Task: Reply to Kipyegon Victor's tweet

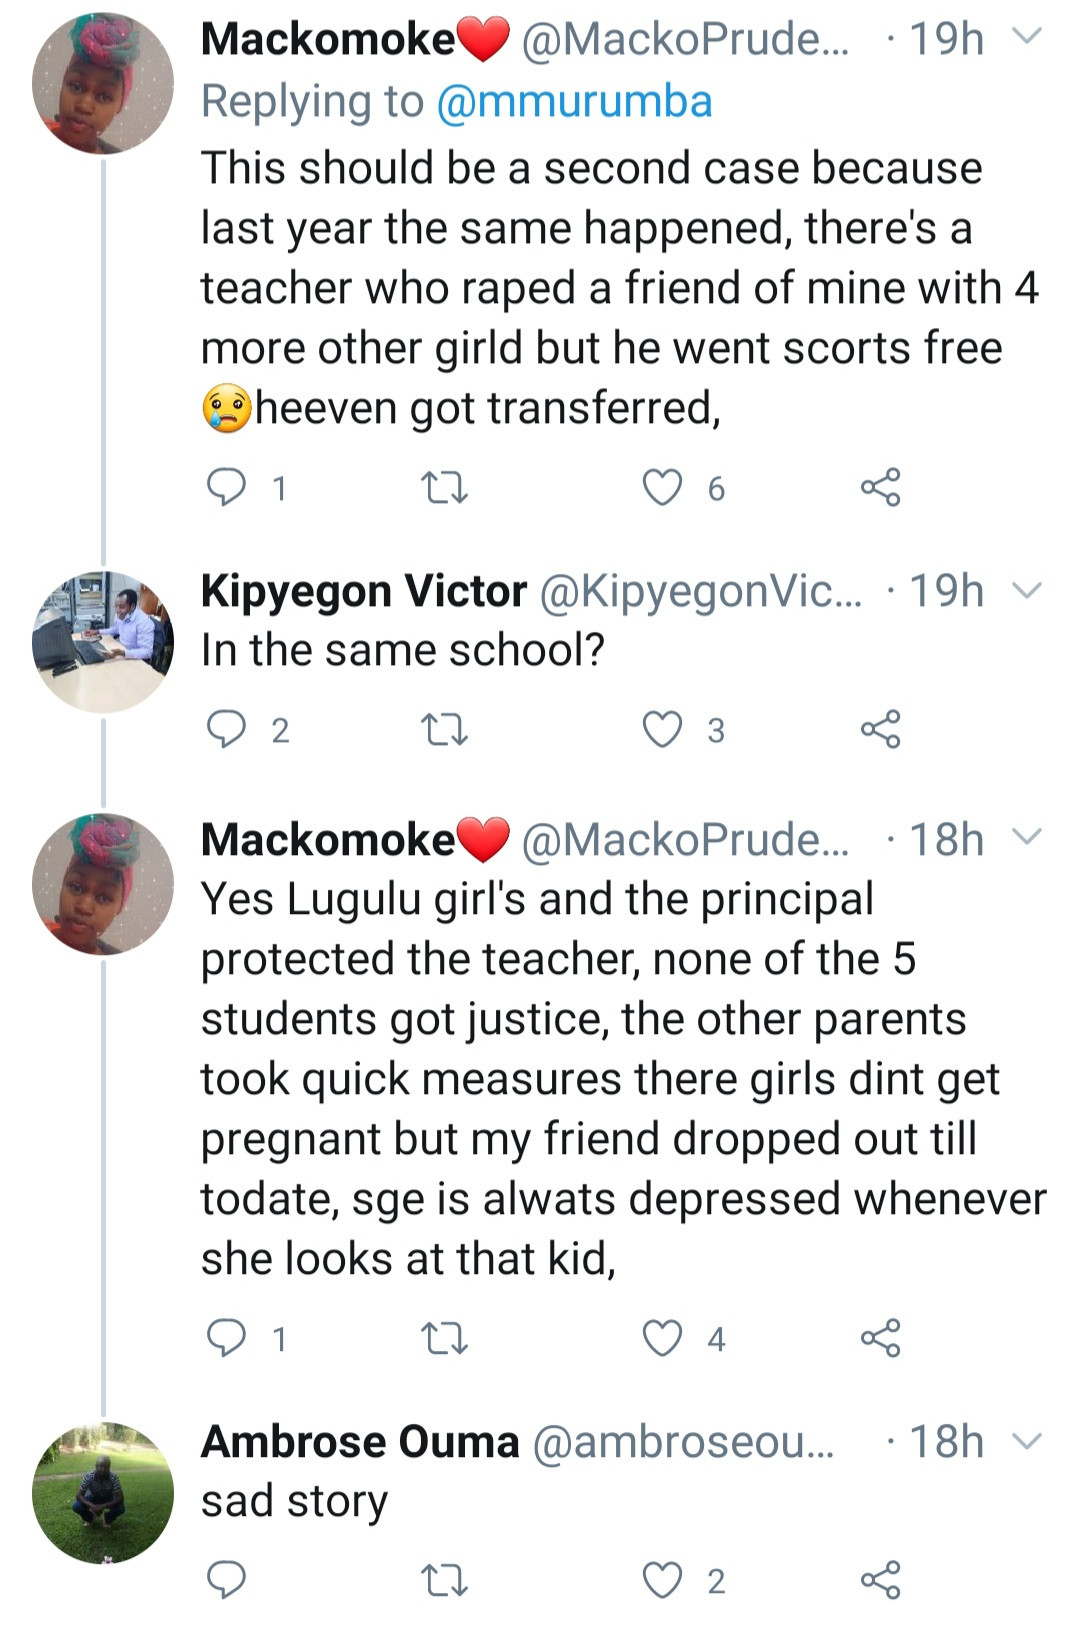Action: tap(226, 729)
